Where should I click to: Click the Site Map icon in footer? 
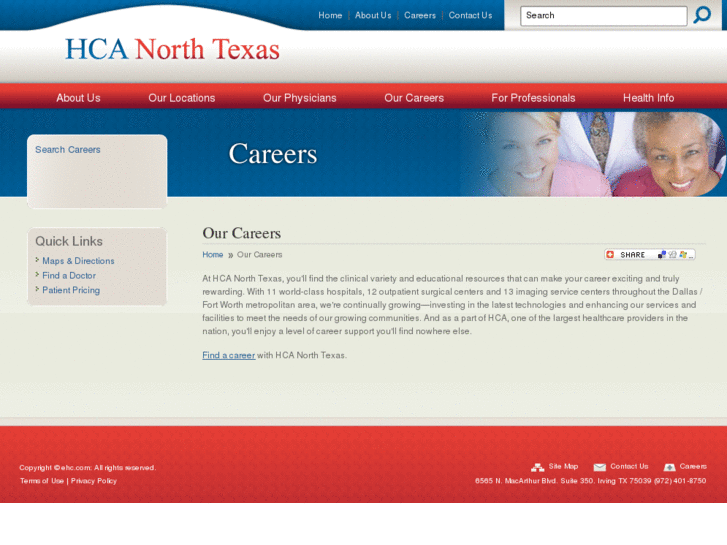tap(537, 467)
